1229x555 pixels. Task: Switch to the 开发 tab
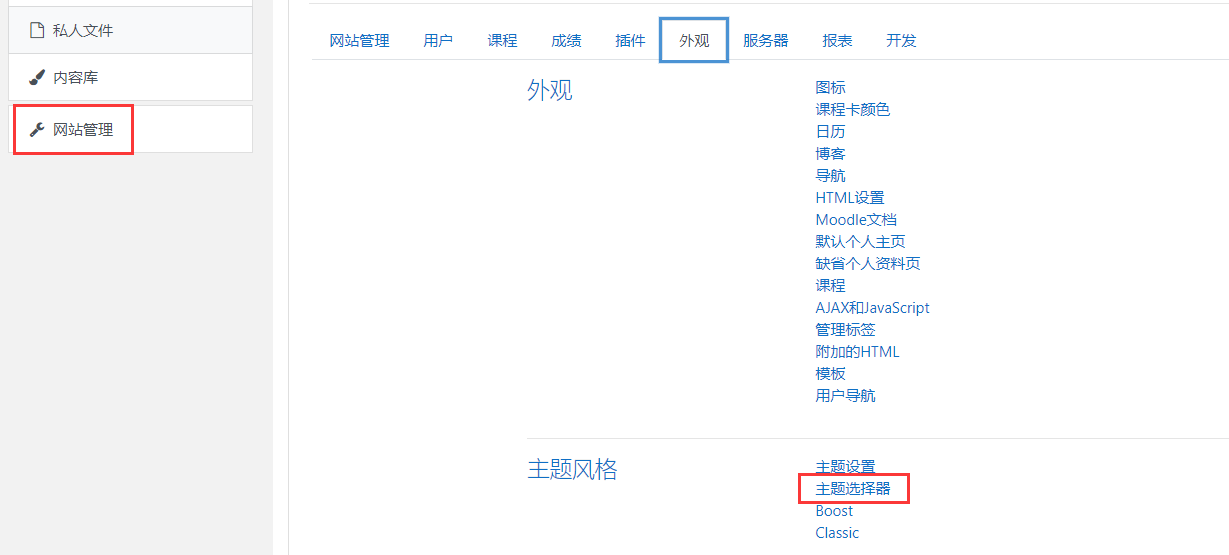(x=901, y=41)
